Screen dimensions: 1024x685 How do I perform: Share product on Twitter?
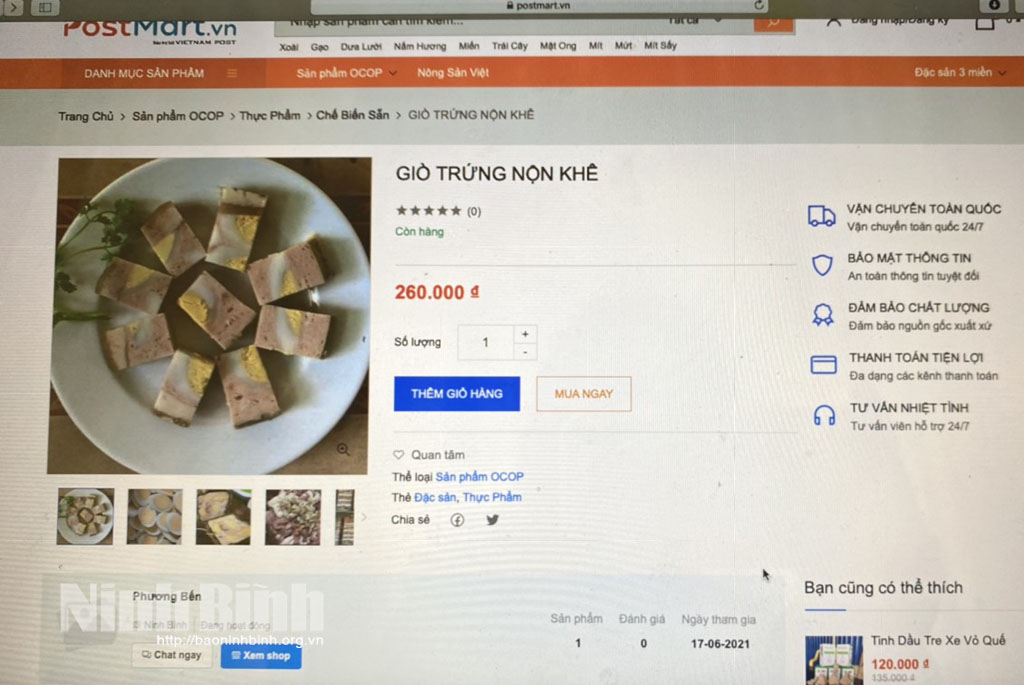point(492,520)
